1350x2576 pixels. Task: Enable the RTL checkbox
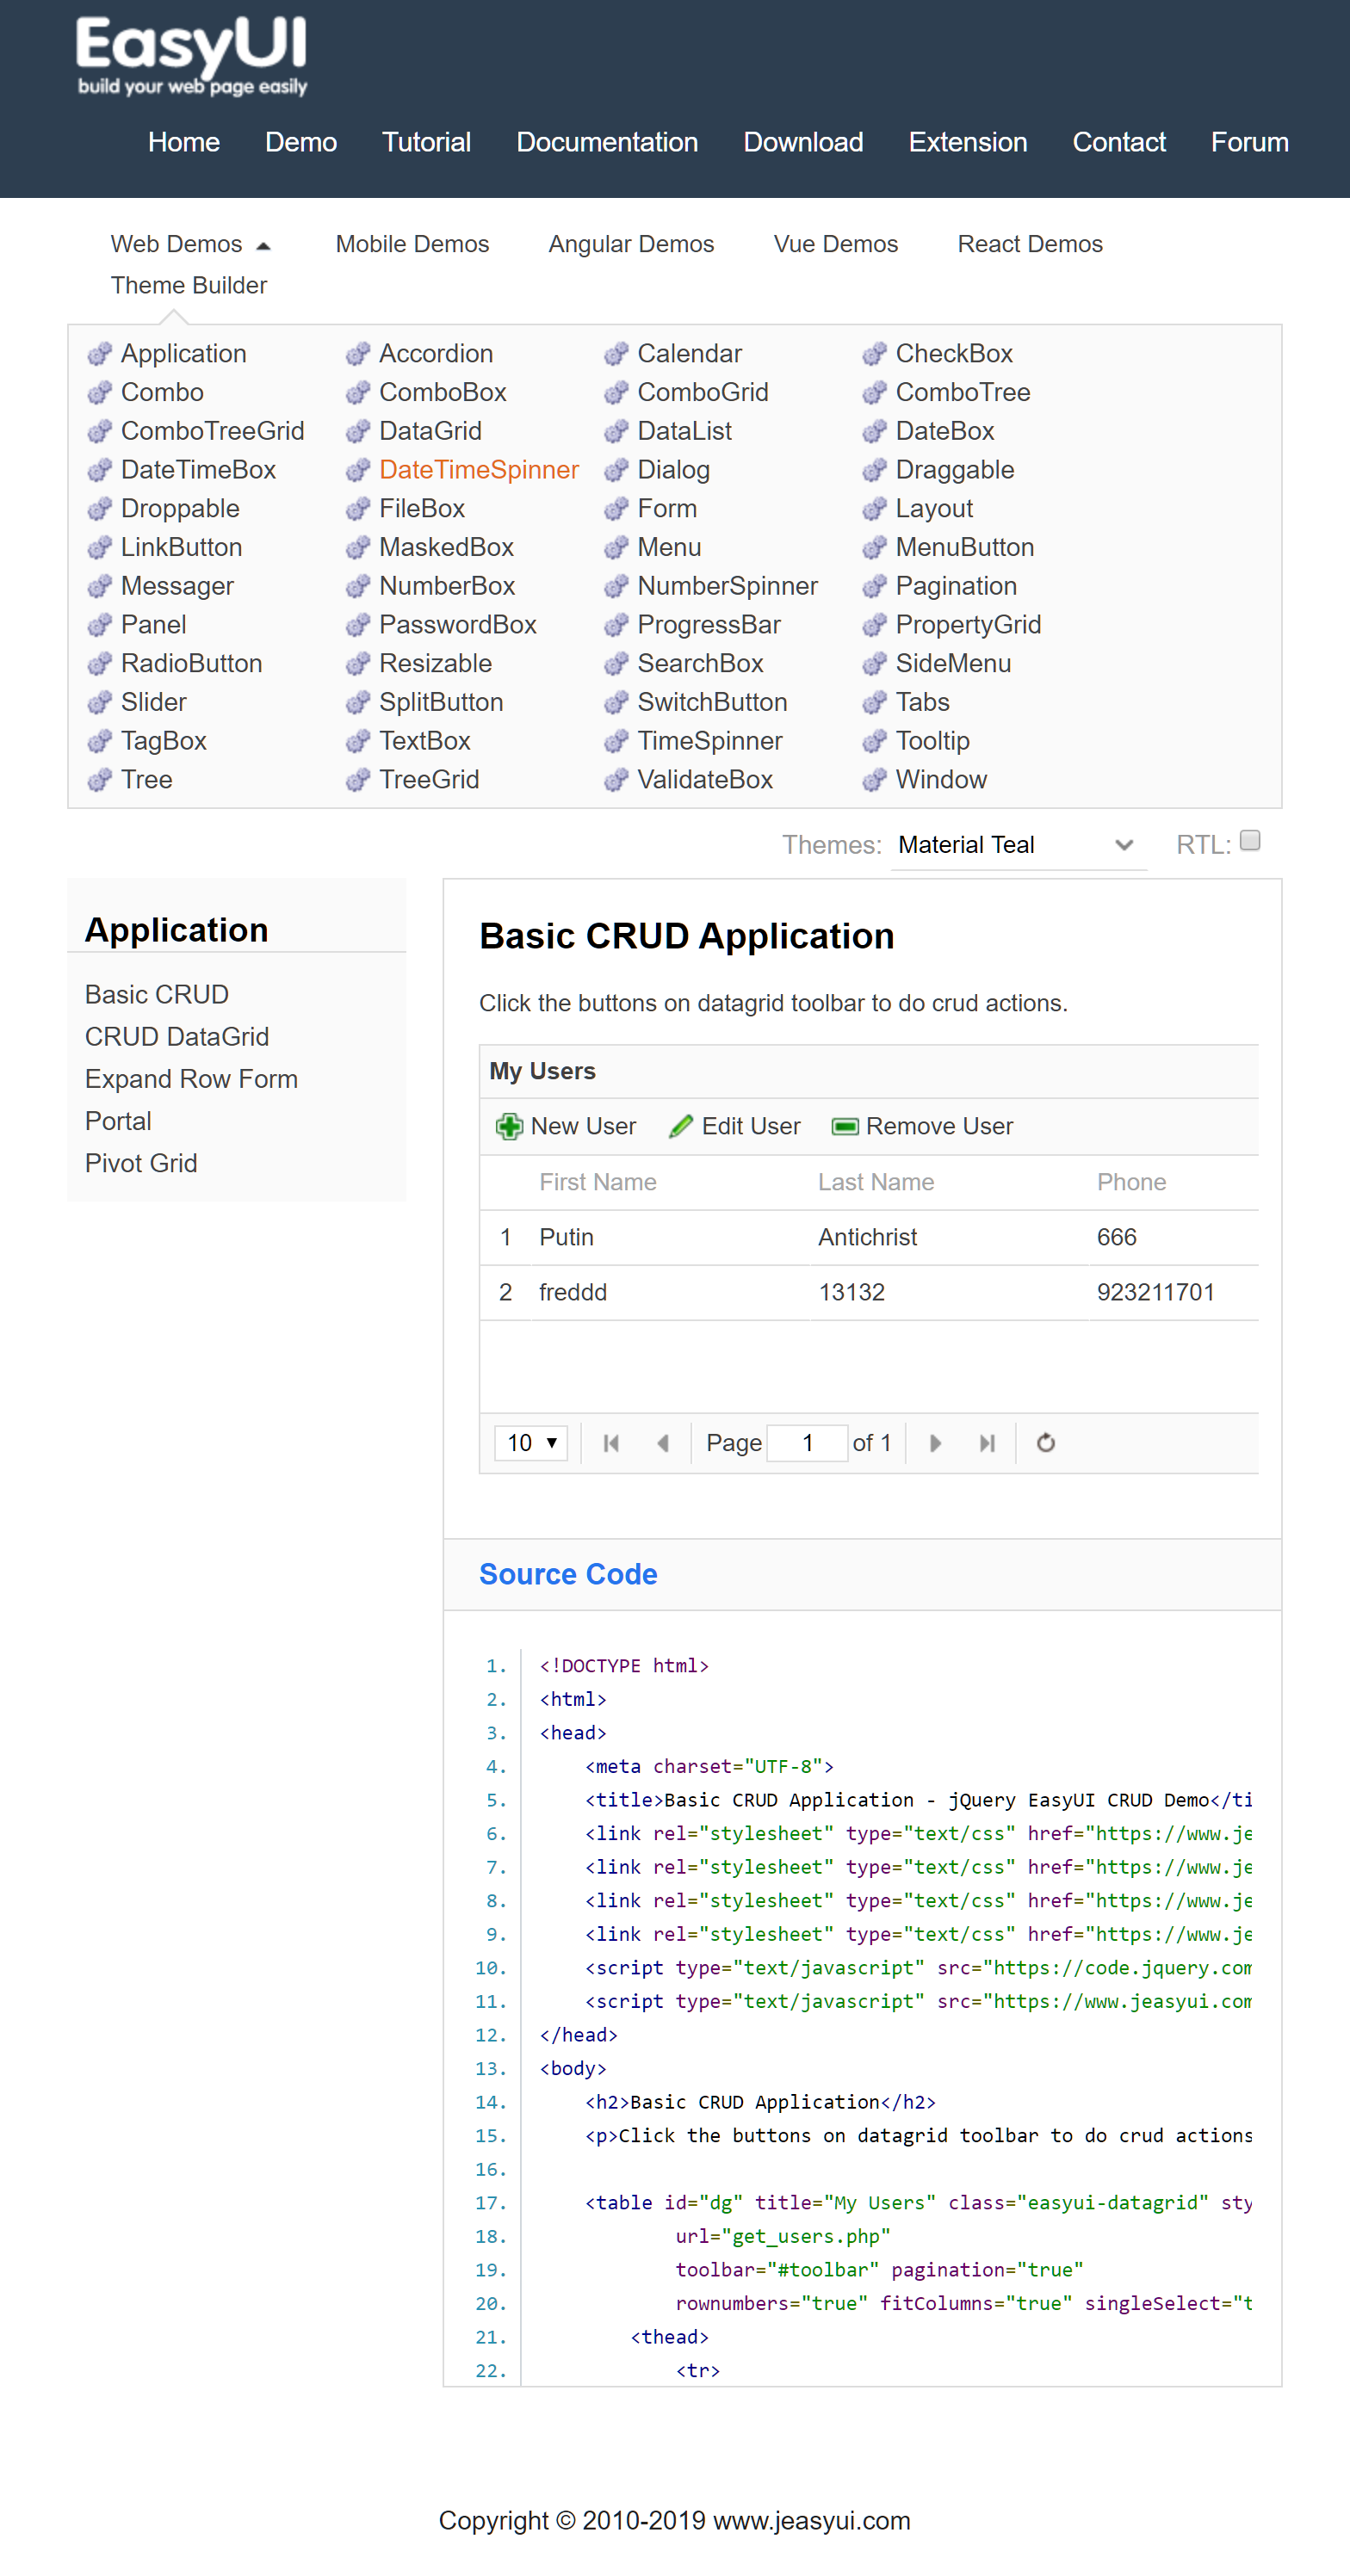[1249, 841]
